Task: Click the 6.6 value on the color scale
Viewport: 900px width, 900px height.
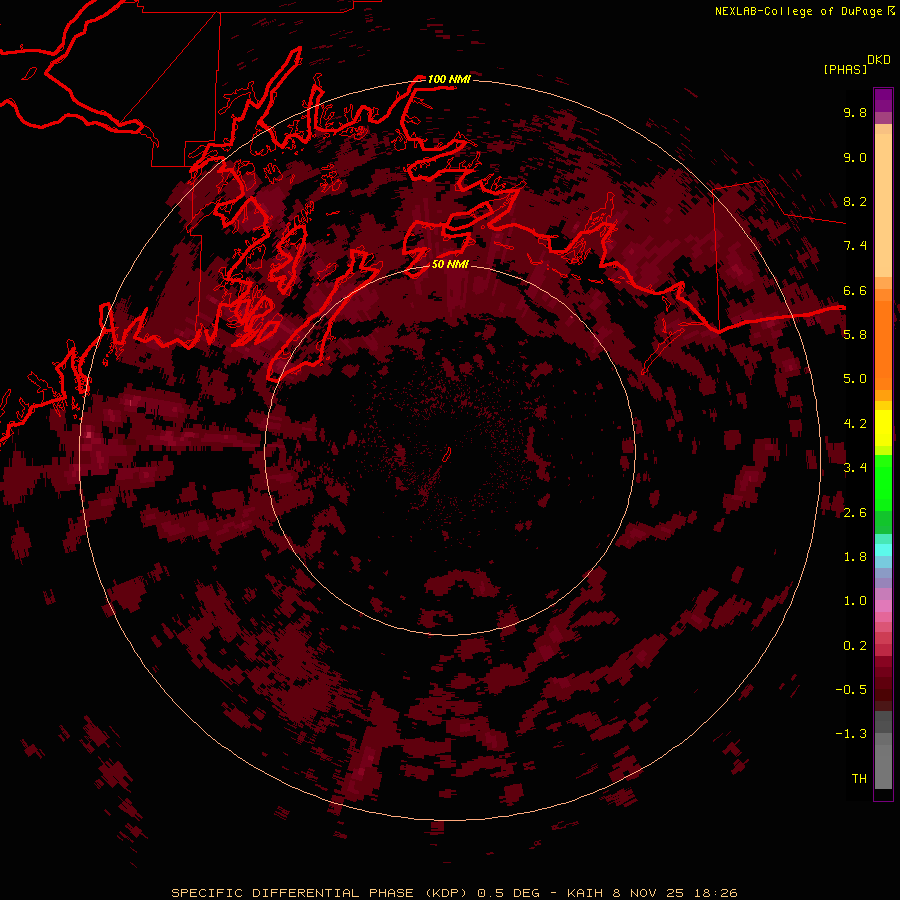Action: (855, 290)
